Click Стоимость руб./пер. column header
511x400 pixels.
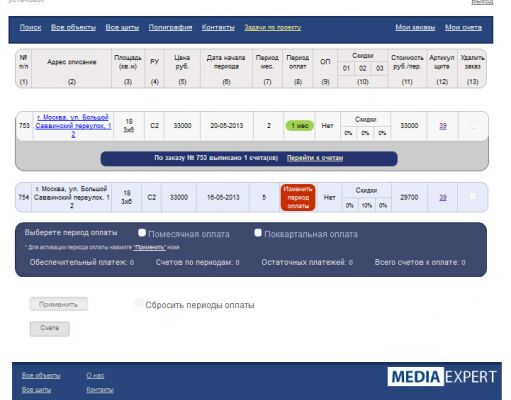(x=407, y=62)
